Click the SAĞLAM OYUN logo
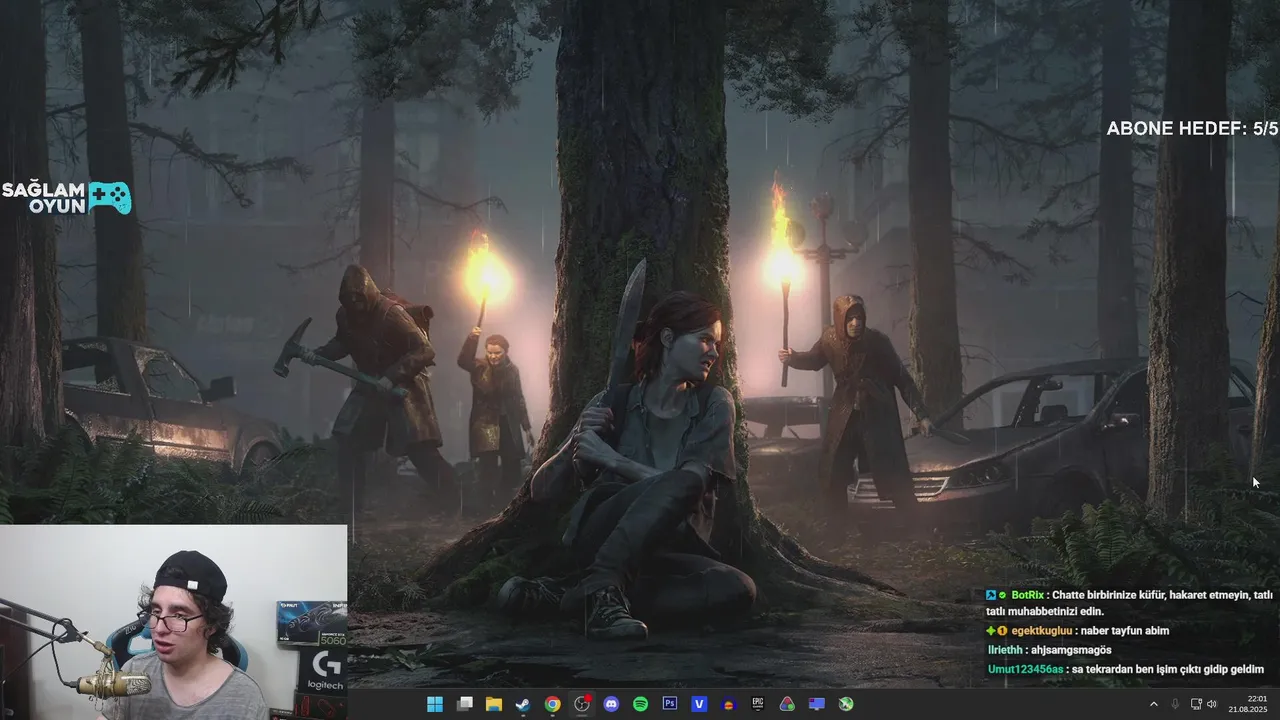The height and width of the screenshot is (720, 1280). 66,198
